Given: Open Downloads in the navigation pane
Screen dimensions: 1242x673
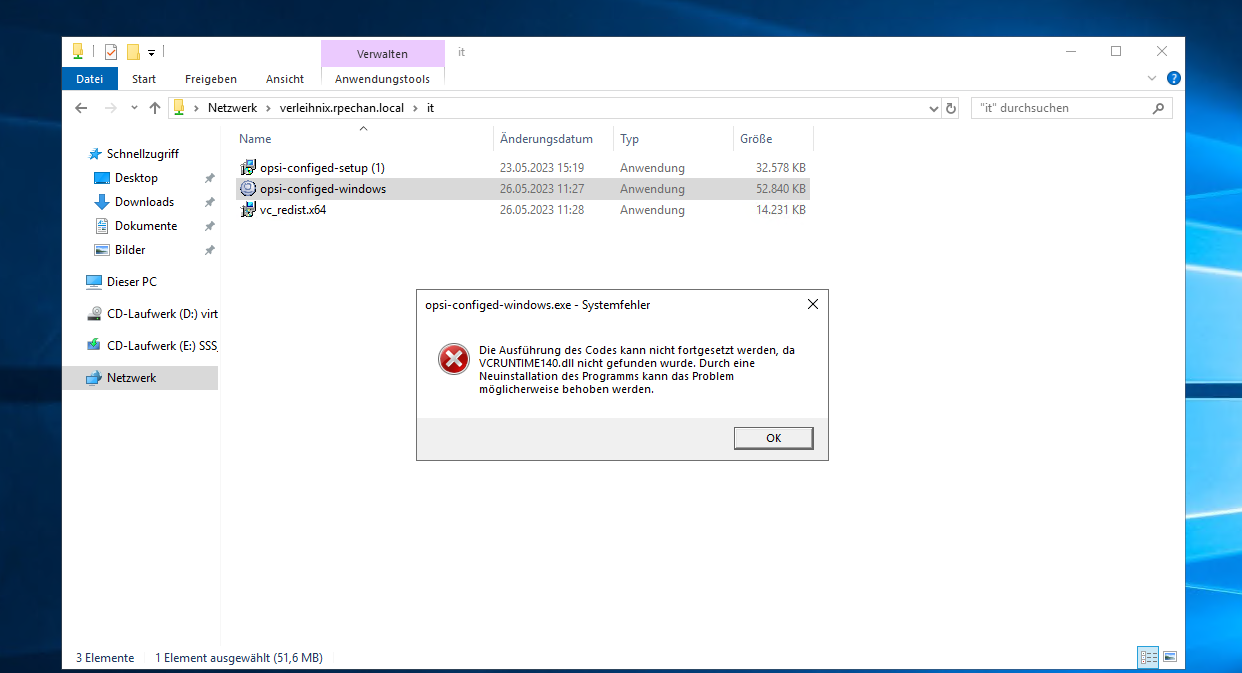Looking at the screenshot, I should (x=144, y=202).
